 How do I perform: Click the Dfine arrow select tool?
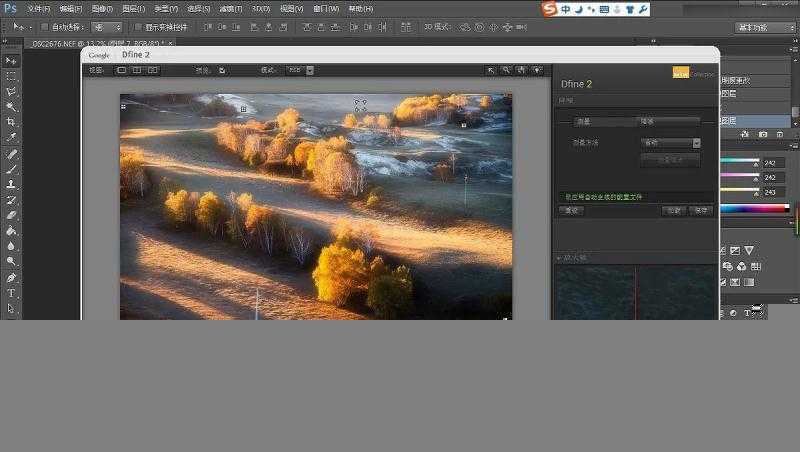pyautogui.click(x=491, y=70)
